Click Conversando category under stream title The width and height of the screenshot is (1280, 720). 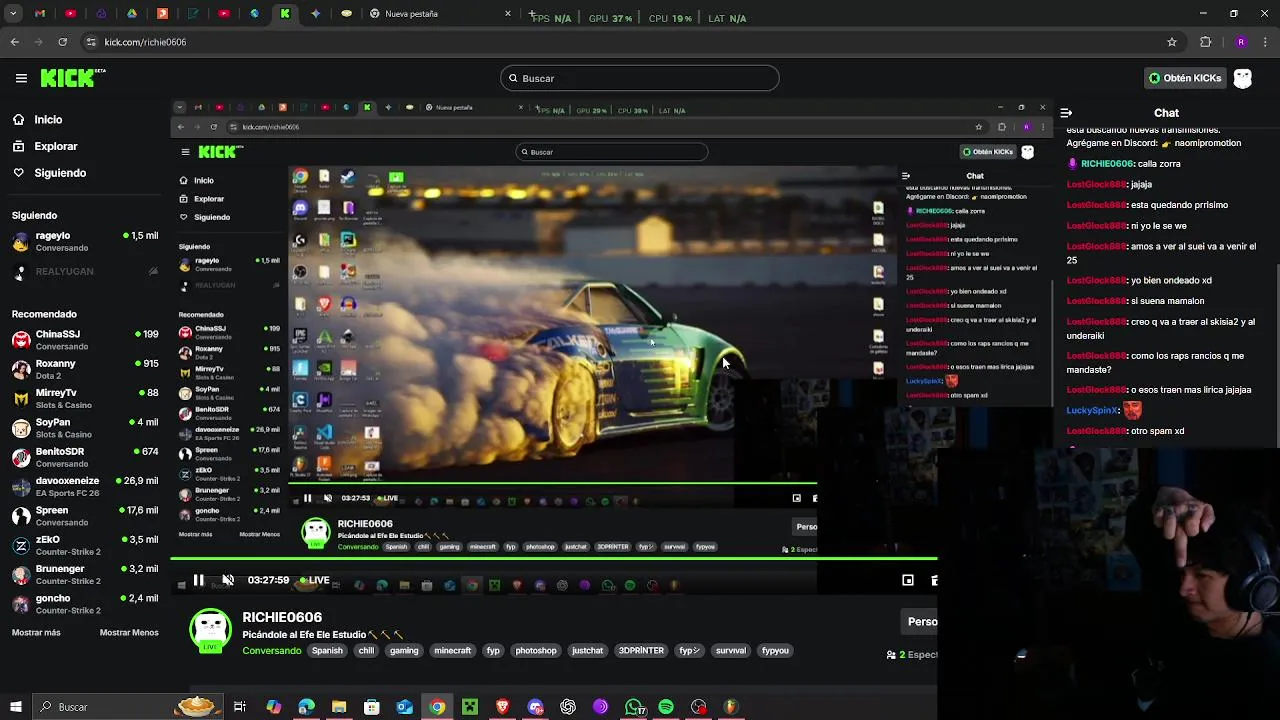click(x=272, y=651)
